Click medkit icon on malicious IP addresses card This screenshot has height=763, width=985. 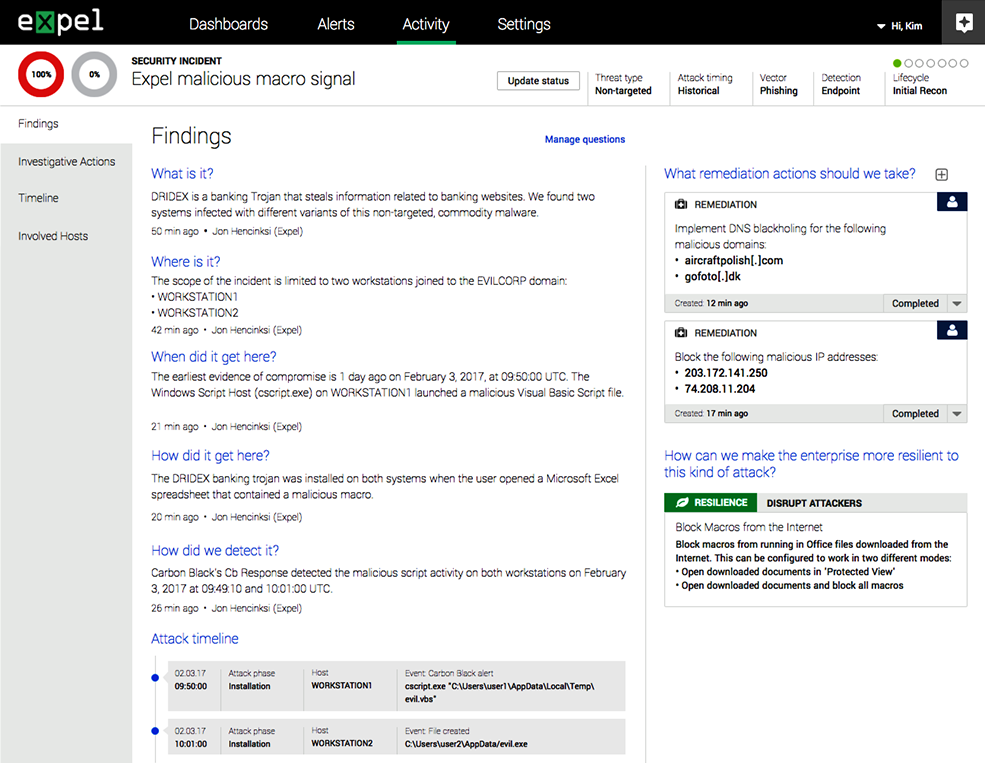pos(681,333)
